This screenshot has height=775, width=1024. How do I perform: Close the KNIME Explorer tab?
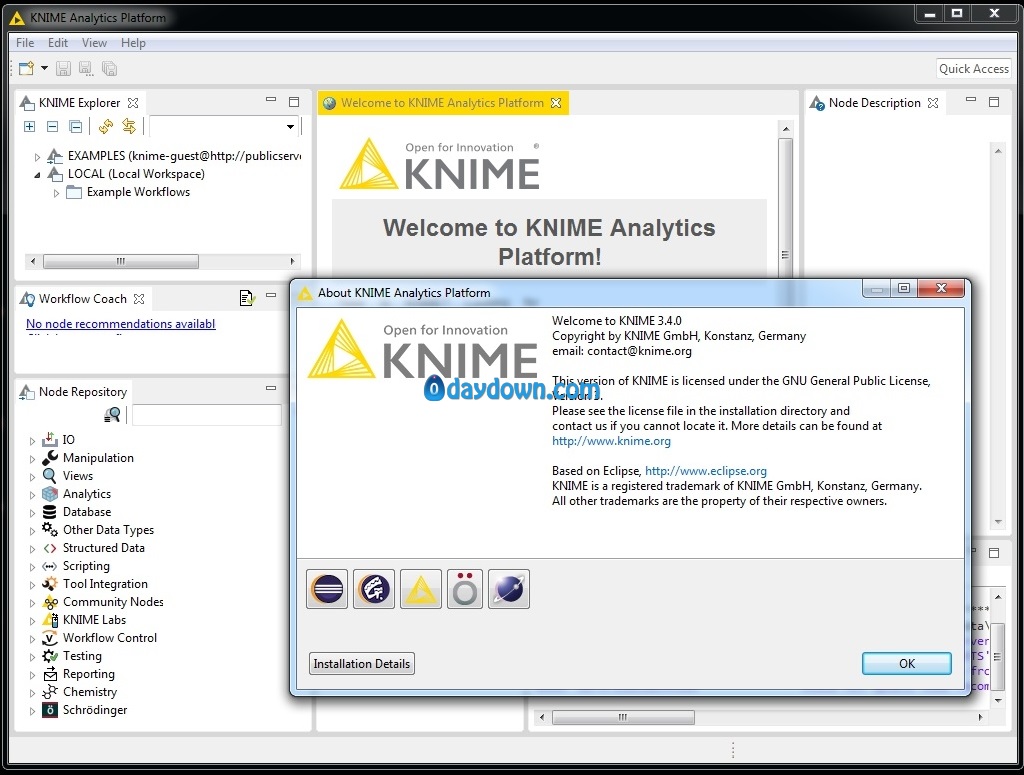[133, 103]
